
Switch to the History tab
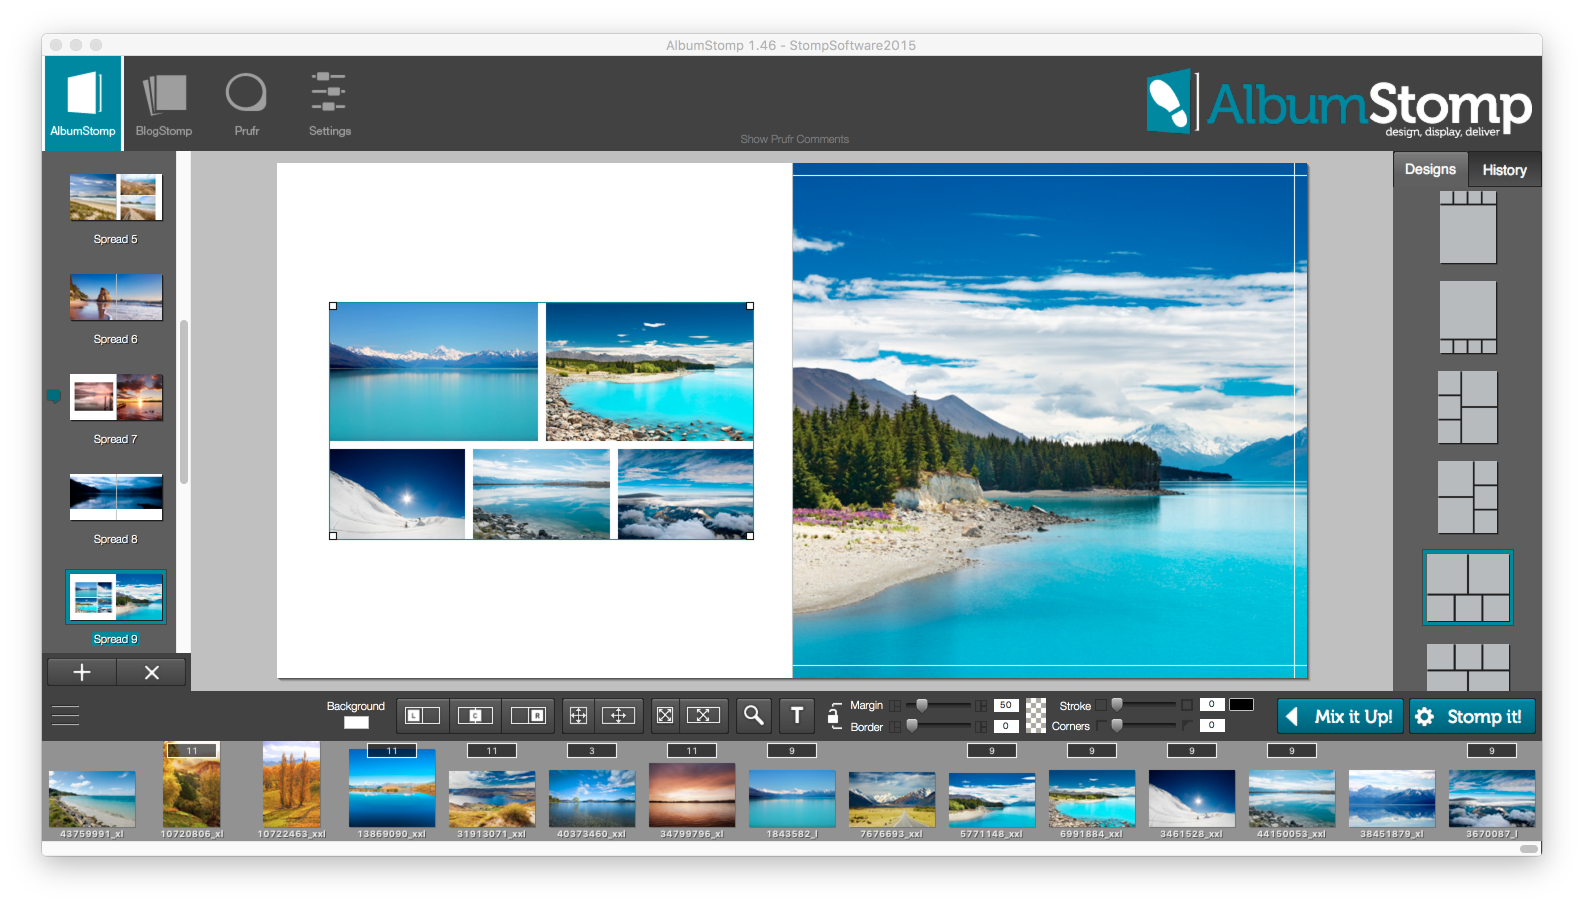pos(1504,170)
